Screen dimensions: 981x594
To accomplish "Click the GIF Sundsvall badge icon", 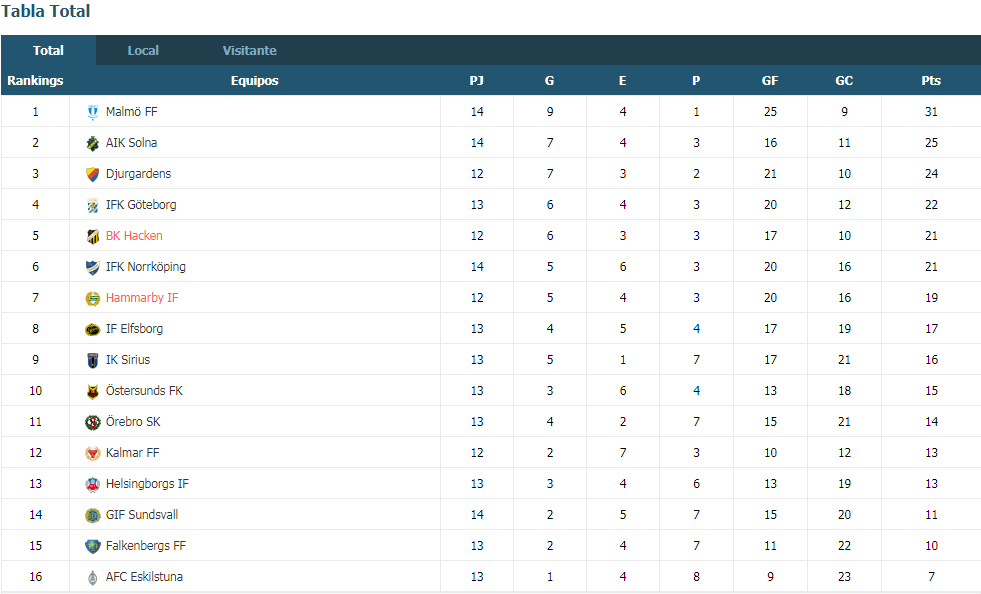I will coord(93,515).
